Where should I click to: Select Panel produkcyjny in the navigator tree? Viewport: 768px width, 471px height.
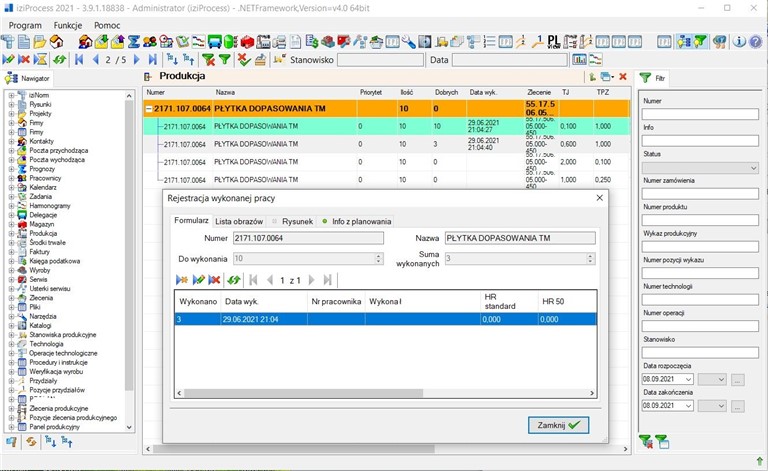click(54, 427)
